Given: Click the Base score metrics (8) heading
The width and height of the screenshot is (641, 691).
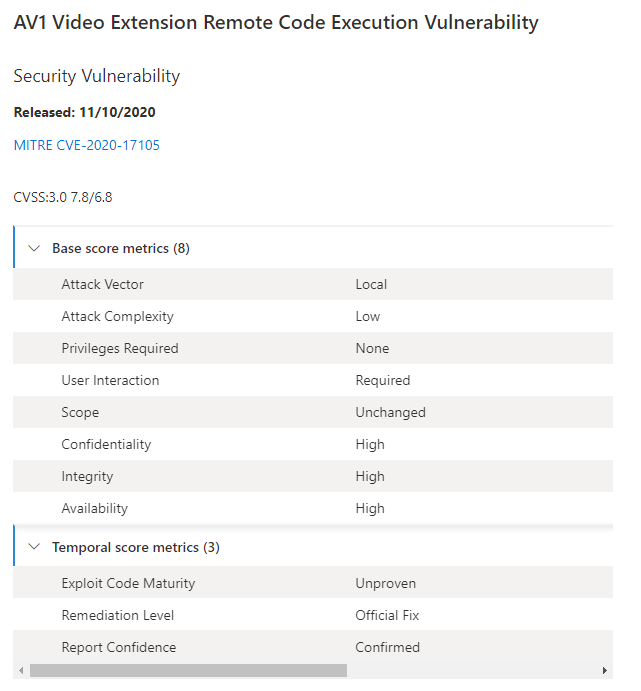Looking at the screenshot, I should point(121,248).
